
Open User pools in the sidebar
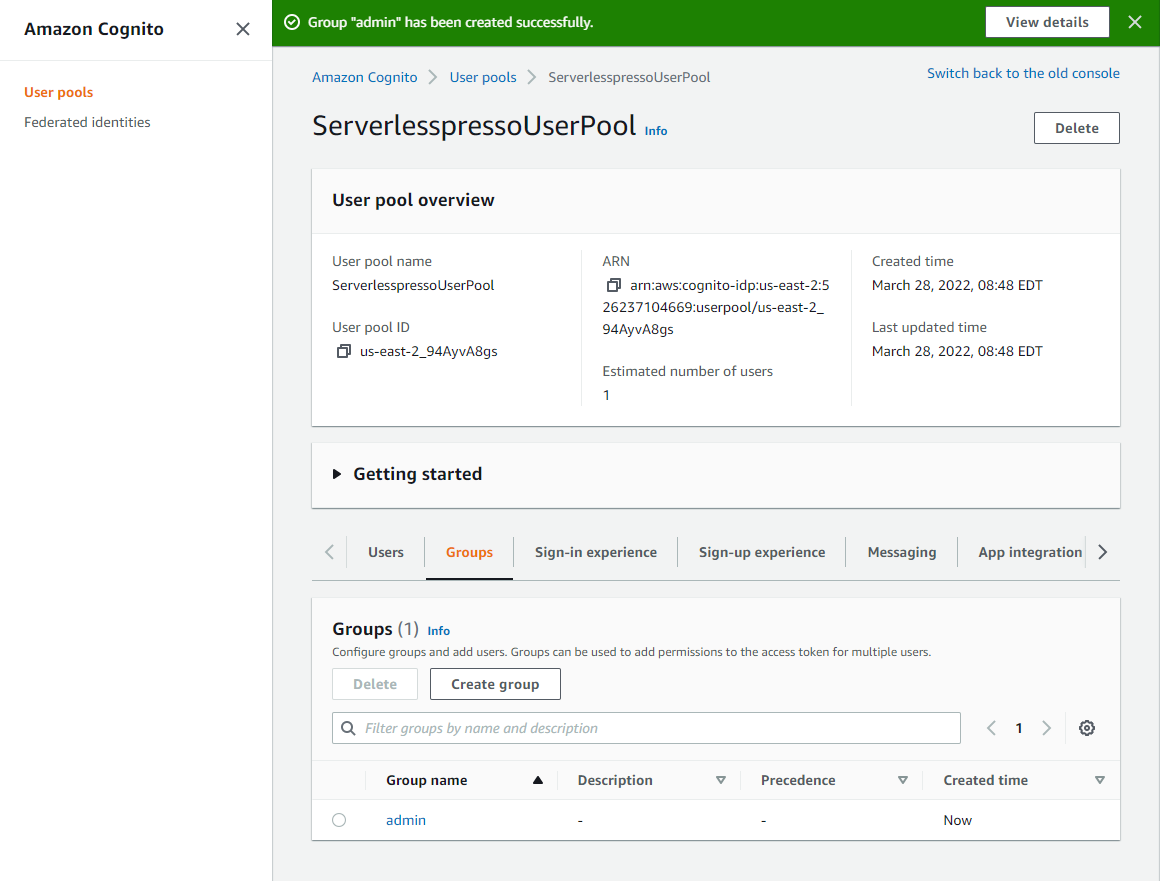coord(58,92)
